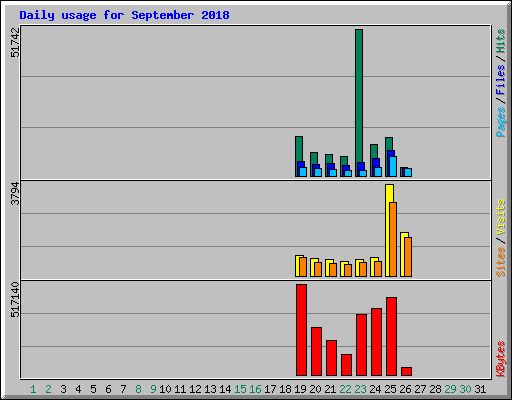
Task: Click the small red KBytes bar for day 26
Action: pyautogui.click(x=406, y=371)
